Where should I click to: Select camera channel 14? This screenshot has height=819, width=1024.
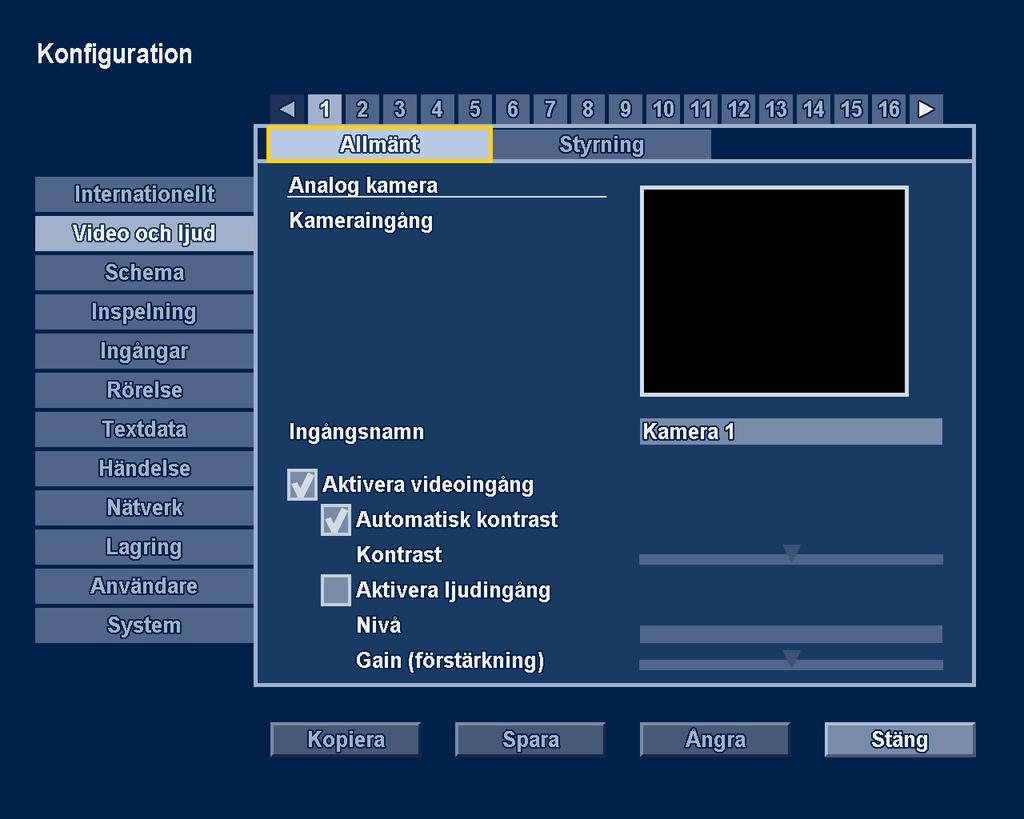(x=813, y=109)
